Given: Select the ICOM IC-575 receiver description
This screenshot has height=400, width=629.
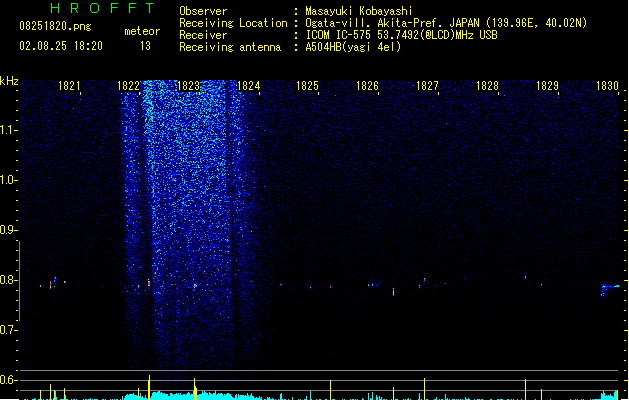Looking at the screenshot, I should [402, 35].
